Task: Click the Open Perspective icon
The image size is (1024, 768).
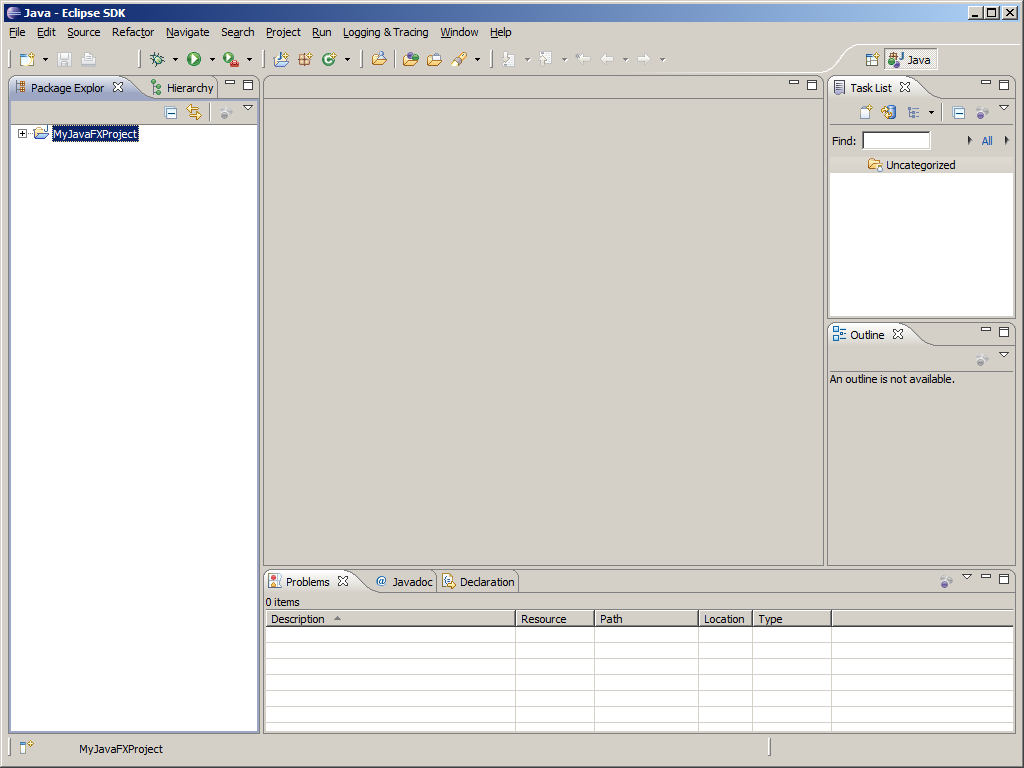Action: click(871, 60)
